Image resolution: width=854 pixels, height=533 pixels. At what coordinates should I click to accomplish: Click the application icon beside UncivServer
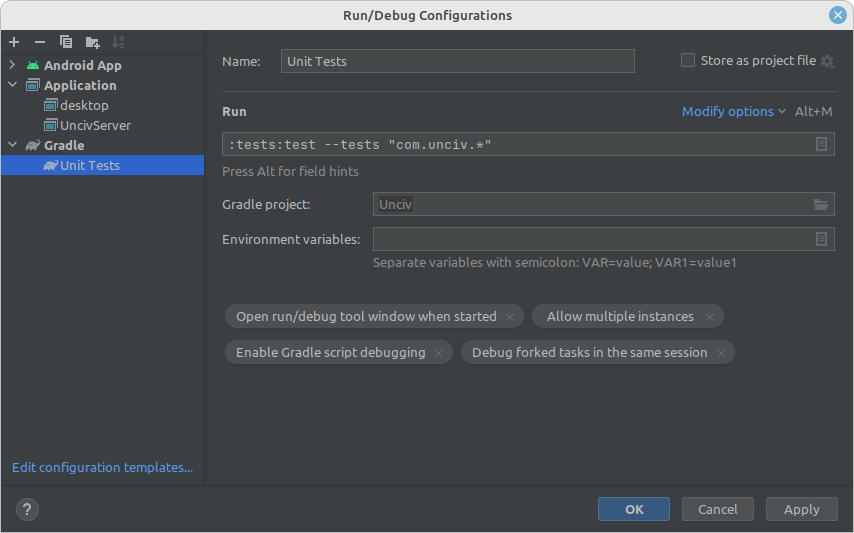point(51,125)
